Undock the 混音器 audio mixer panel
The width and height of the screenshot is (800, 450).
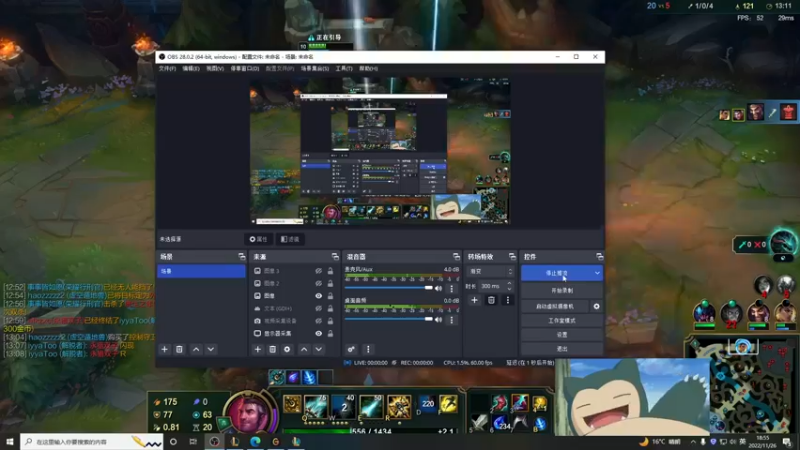coord(456,257)
